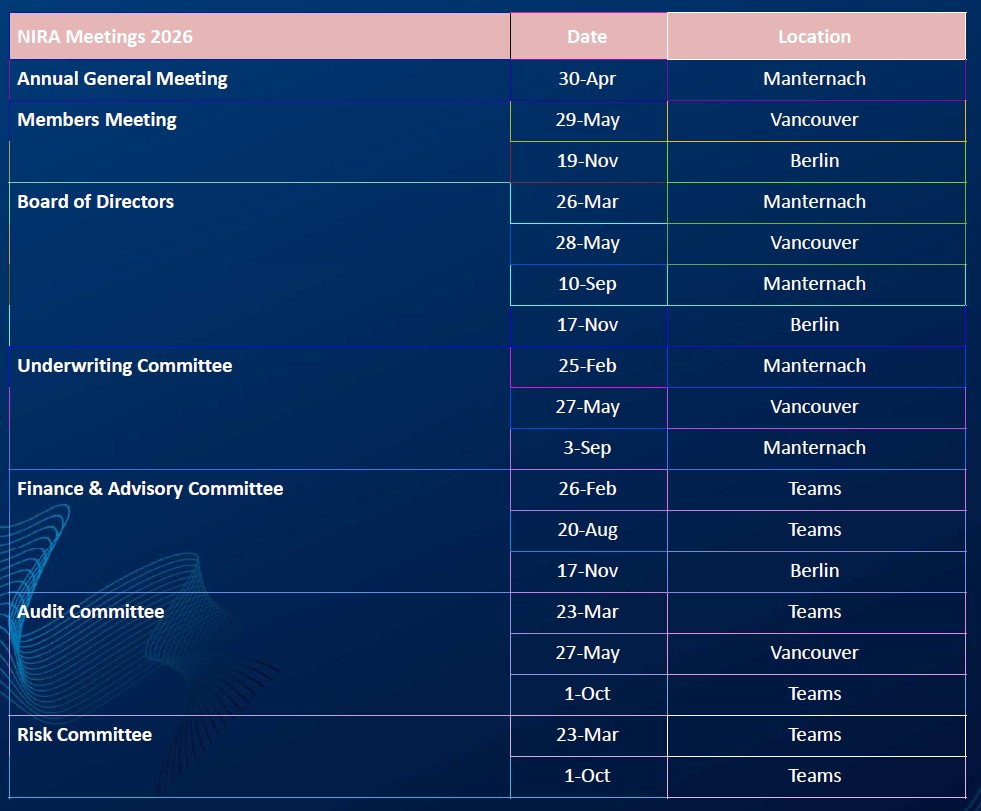The width and height of the screenshot is (981, 811).
Task: Click the Members Meeting row label
Action: pyautogui.click(x=97, y=120)
